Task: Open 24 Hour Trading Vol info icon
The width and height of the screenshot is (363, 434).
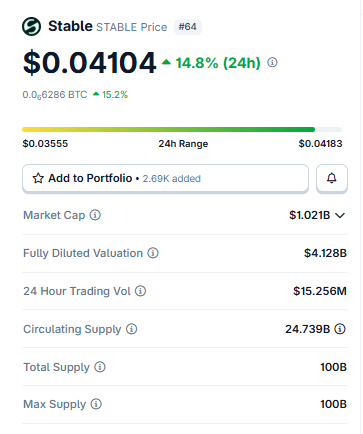Action: click(x=140, y=291)
